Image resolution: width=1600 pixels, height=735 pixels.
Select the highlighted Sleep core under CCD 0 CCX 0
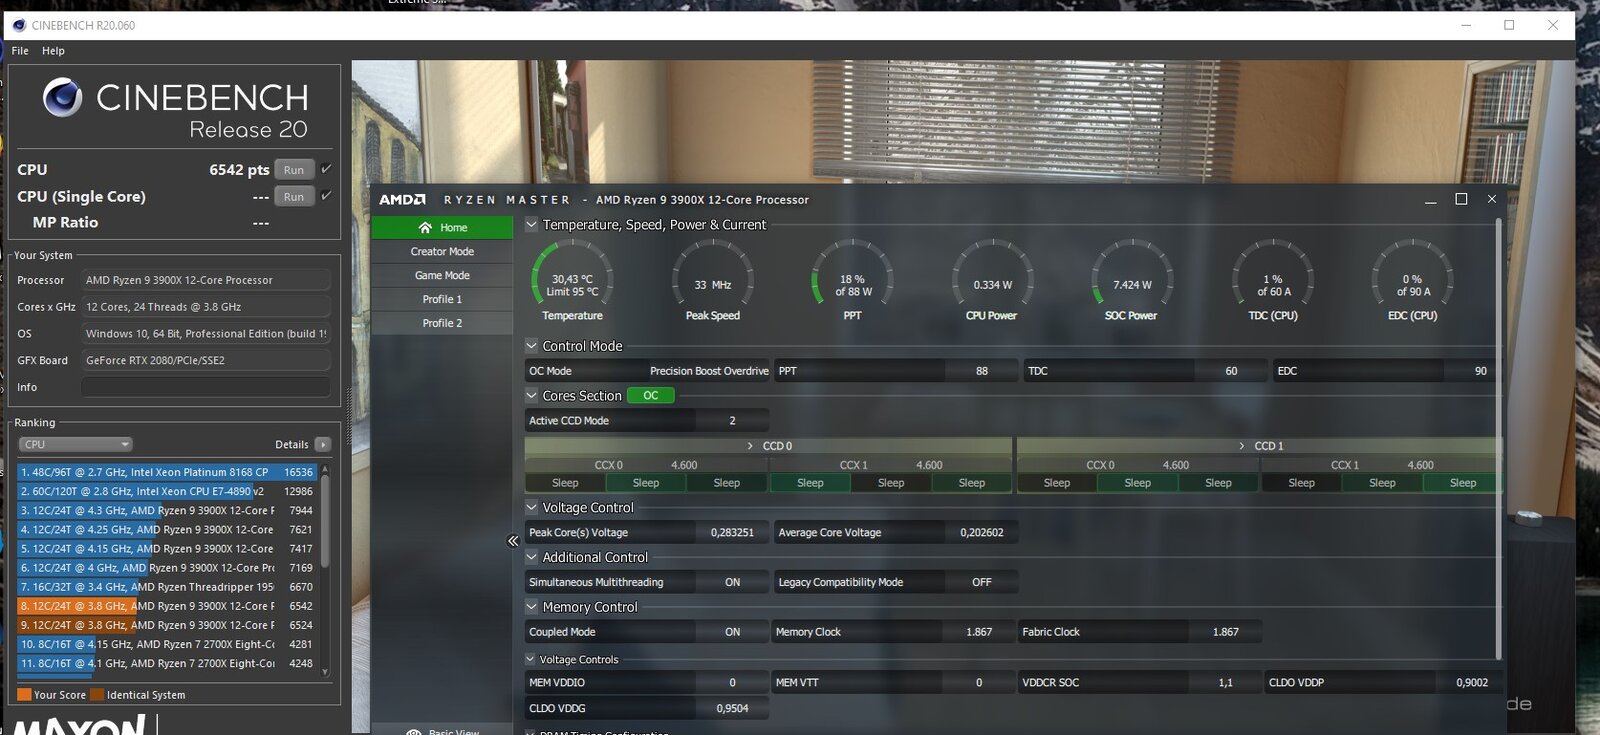point(646,483)
